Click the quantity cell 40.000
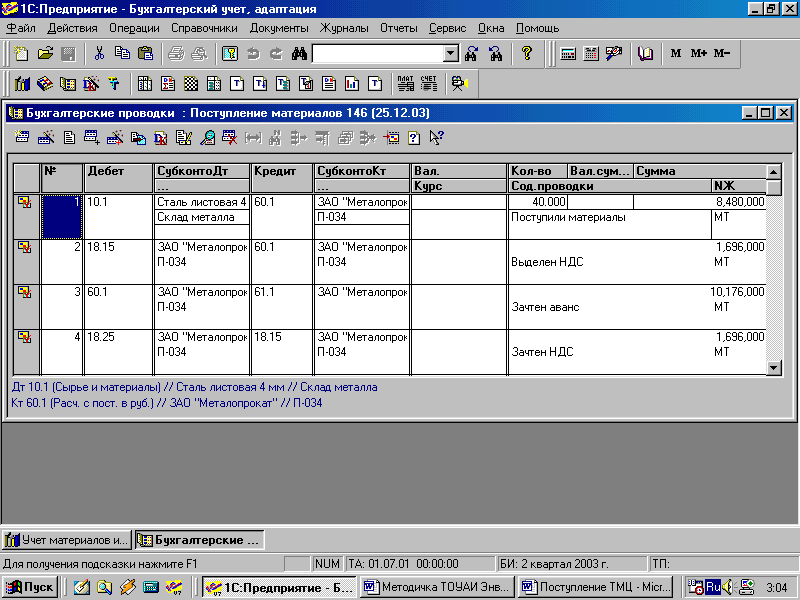Image resolution: width=800 pixels, height=600 pixels. (x=538, y=202)
